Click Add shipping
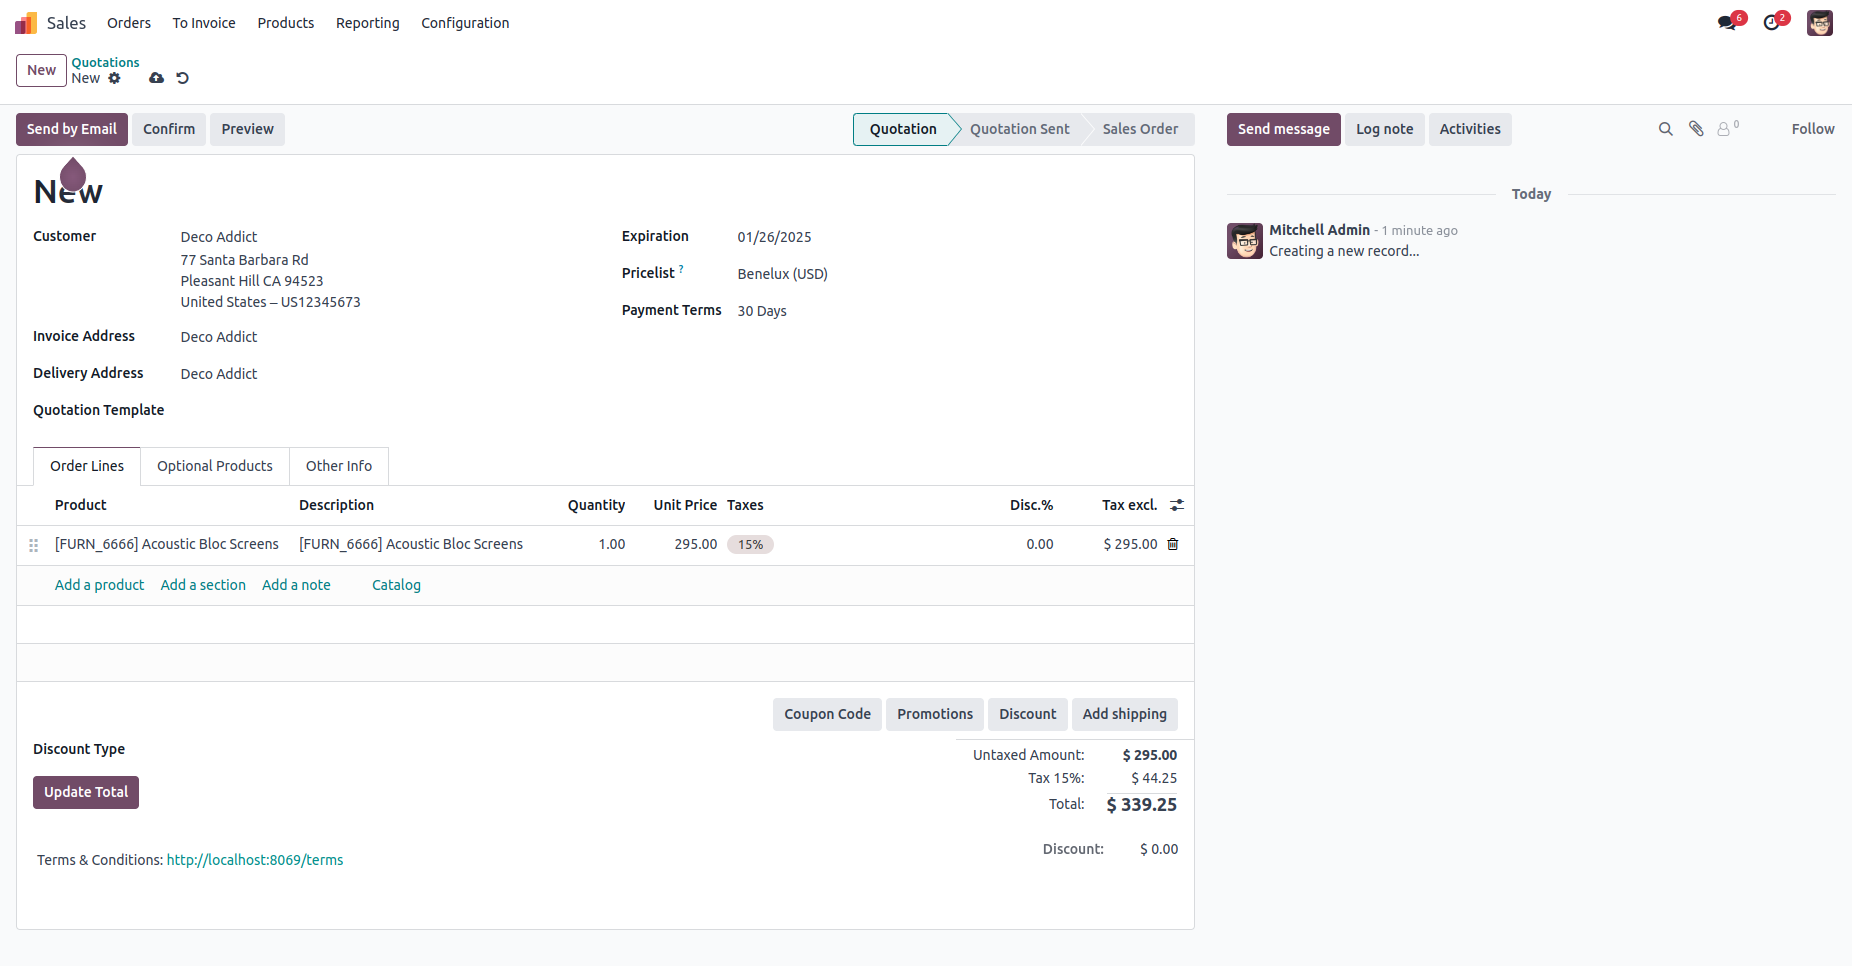The width and height of the screenshot is (1852, 966). (x=1125, y=714)
